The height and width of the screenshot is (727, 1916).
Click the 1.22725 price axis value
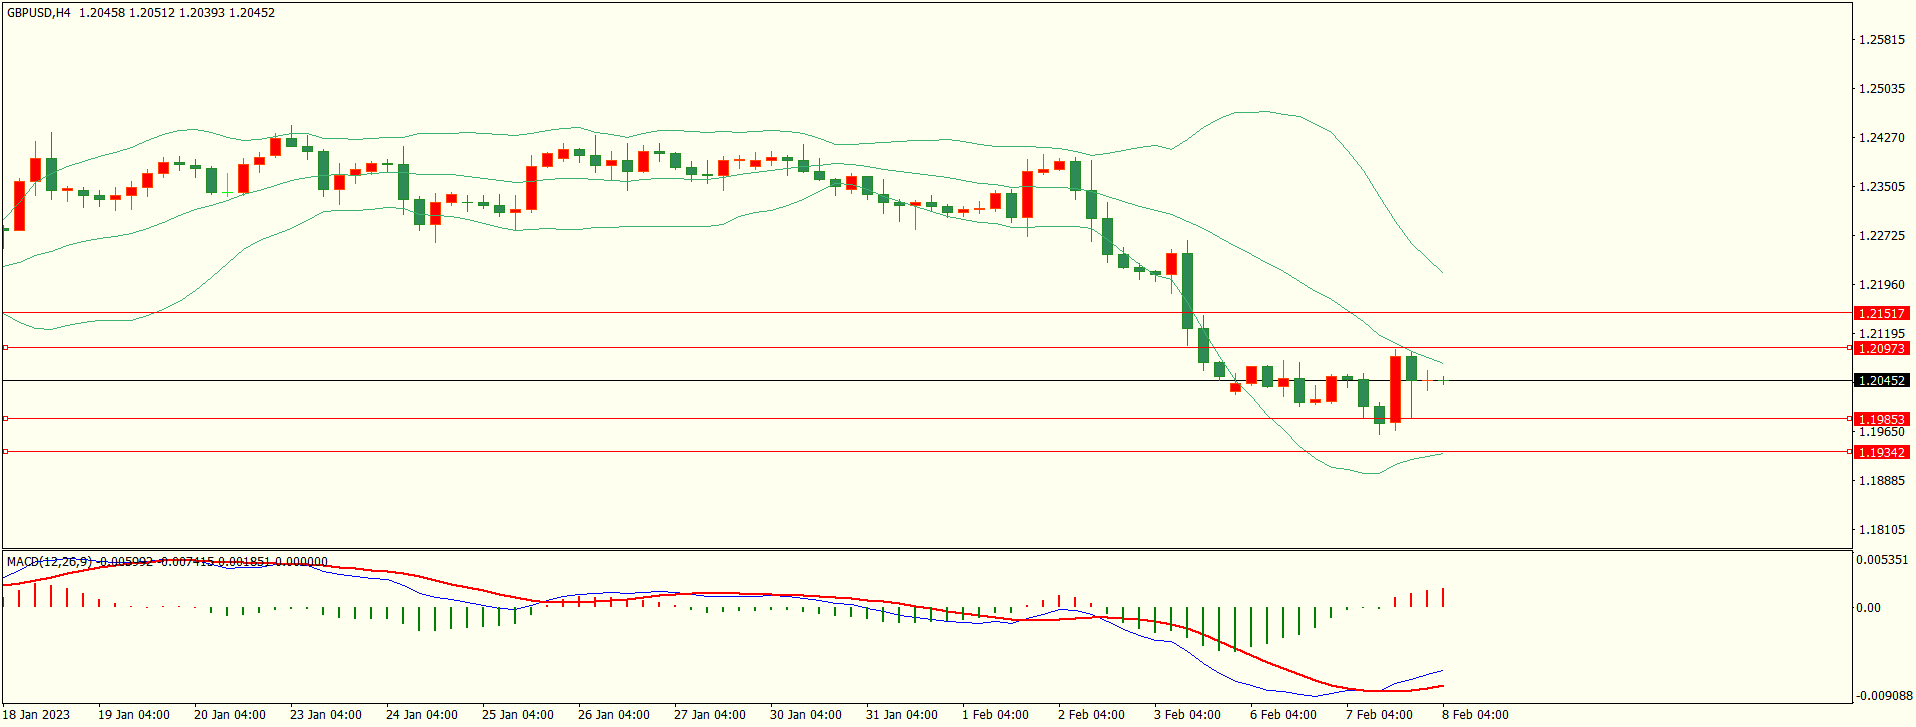(1881, 236)
